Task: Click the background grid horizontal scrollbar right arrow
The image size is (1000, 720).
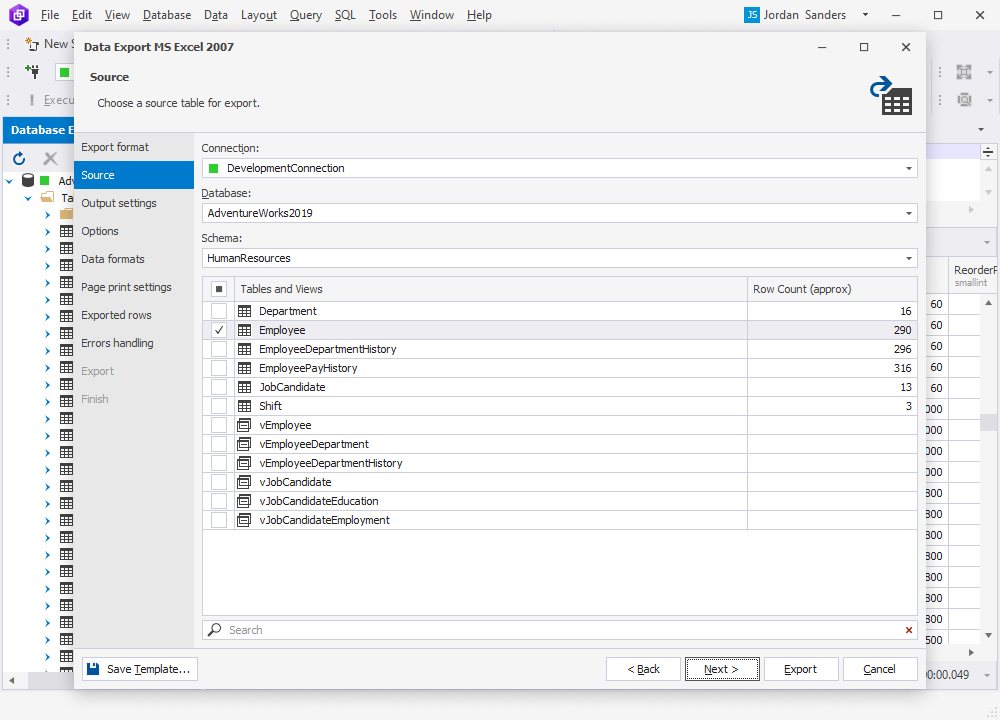Action: tap(971, 652)
